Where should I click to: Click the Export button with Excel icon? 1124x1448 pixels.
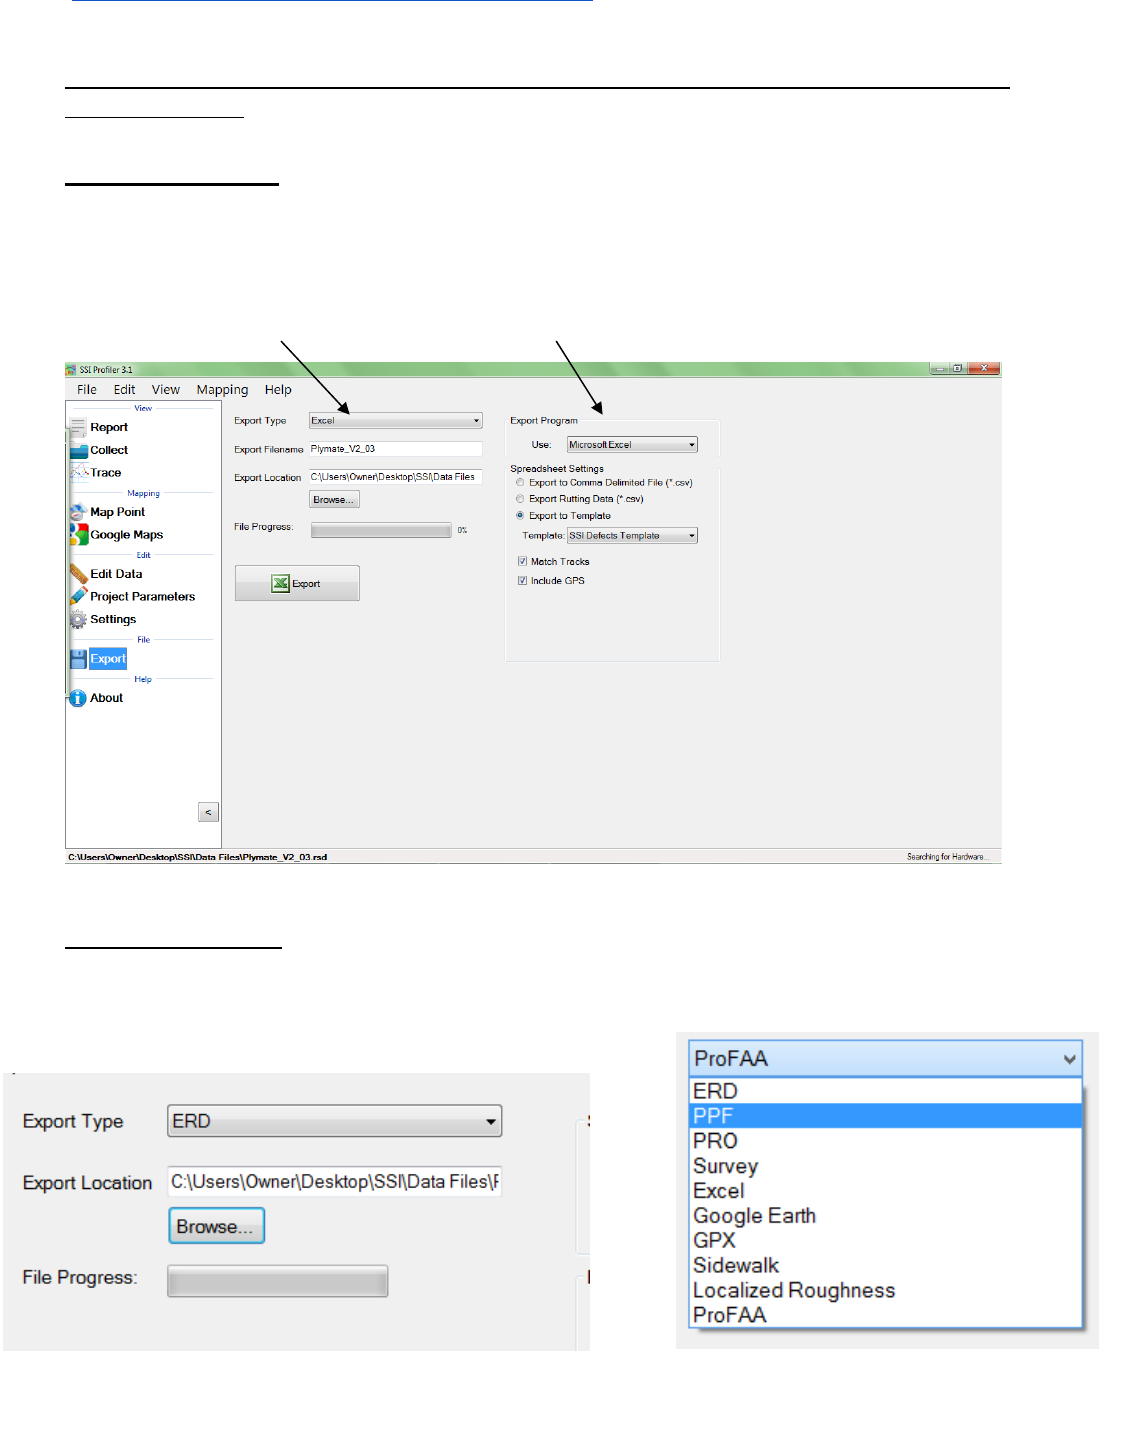297,584
